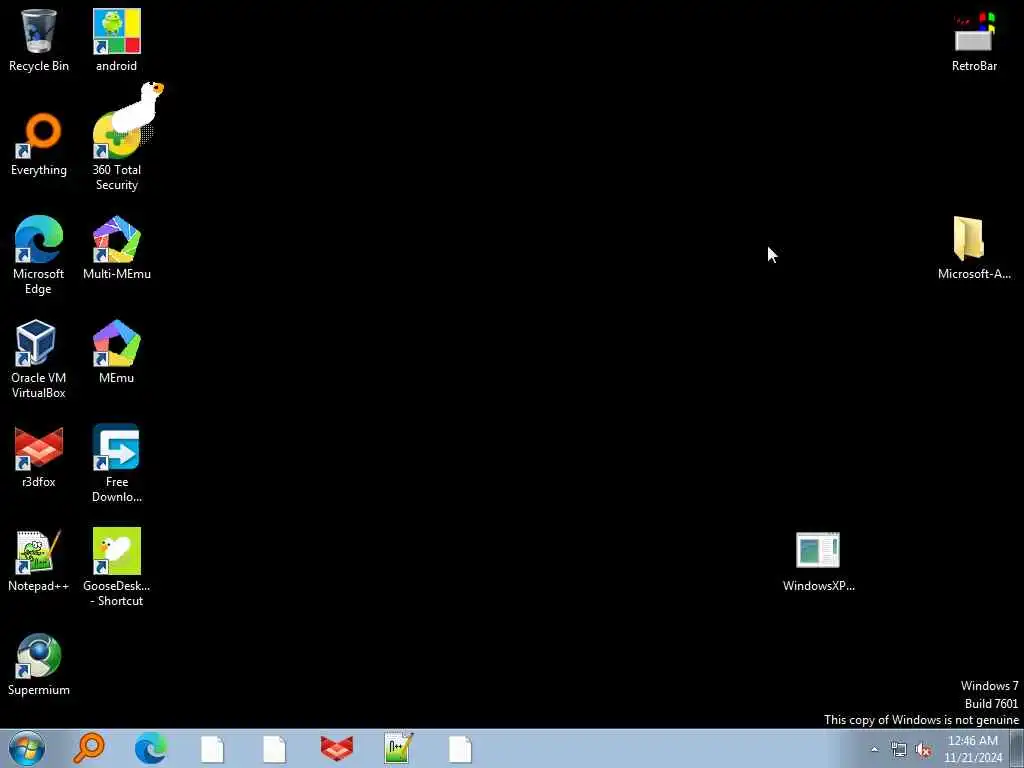1024x768 pixels.
Task: Click the Show Desktop button
Action: (x=1017, y=748)
